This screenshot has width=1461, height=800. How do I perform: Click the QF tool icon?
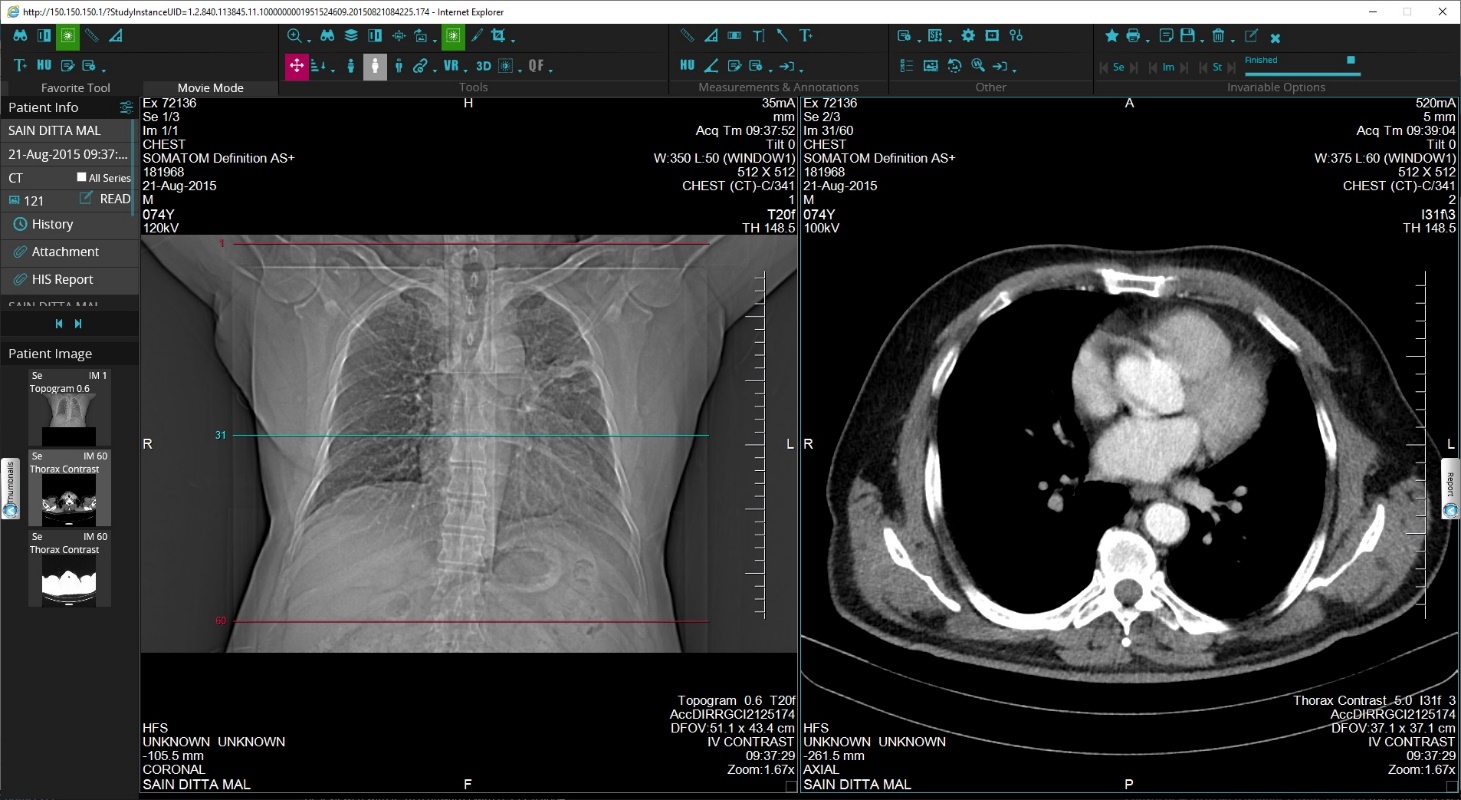536,65
